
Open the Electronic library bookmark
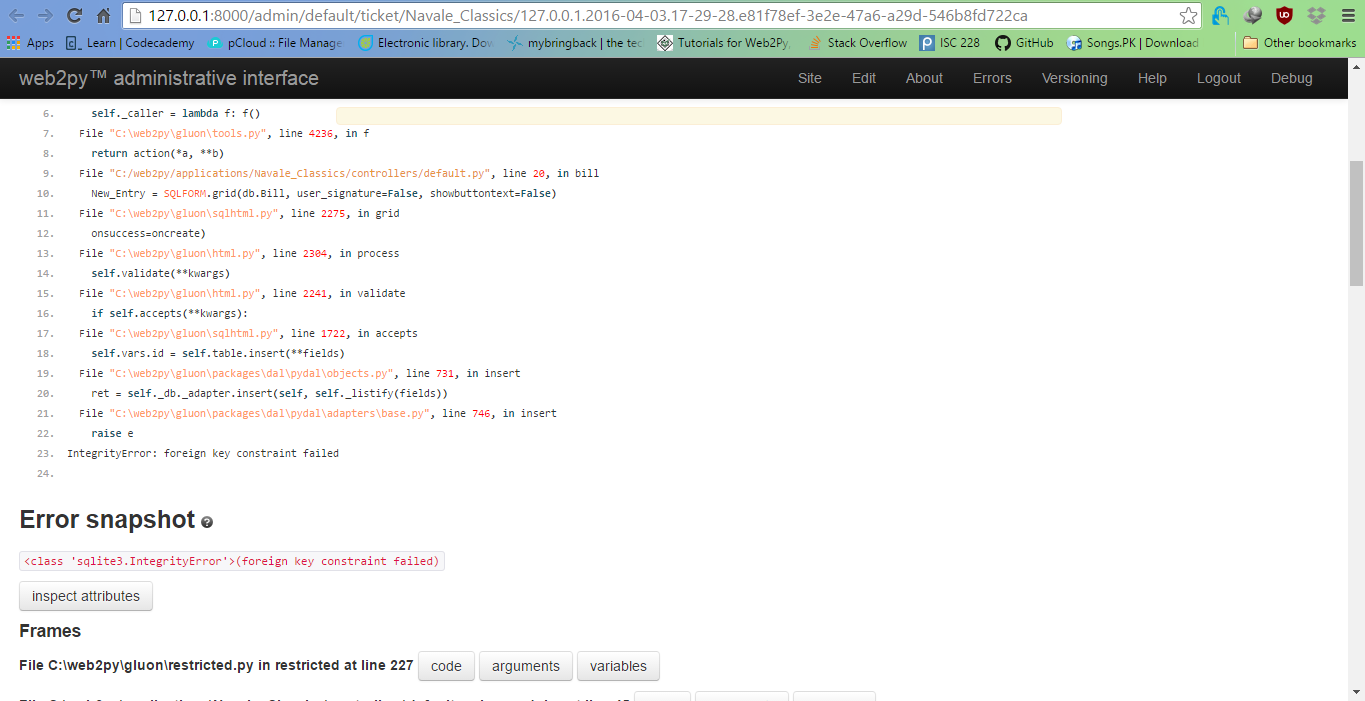[x=425, y=43]
